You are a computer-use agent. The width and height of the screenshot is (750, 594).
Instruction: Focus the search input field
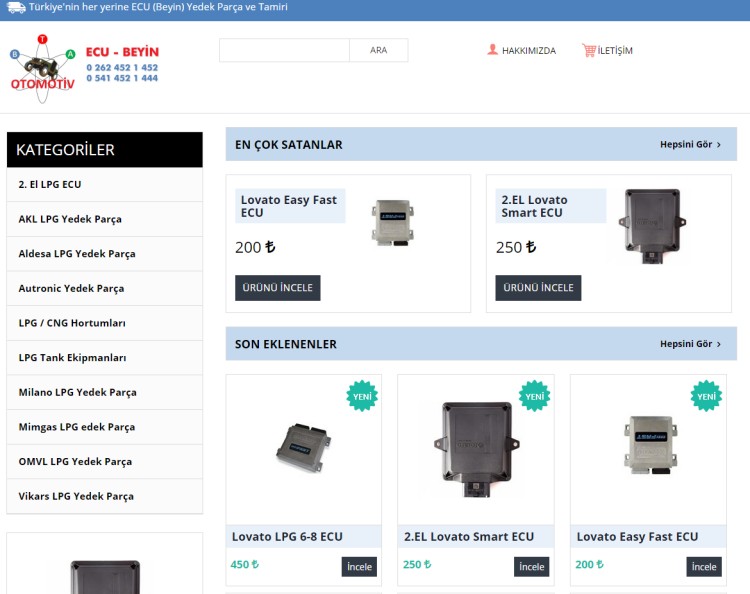[285, 50]
